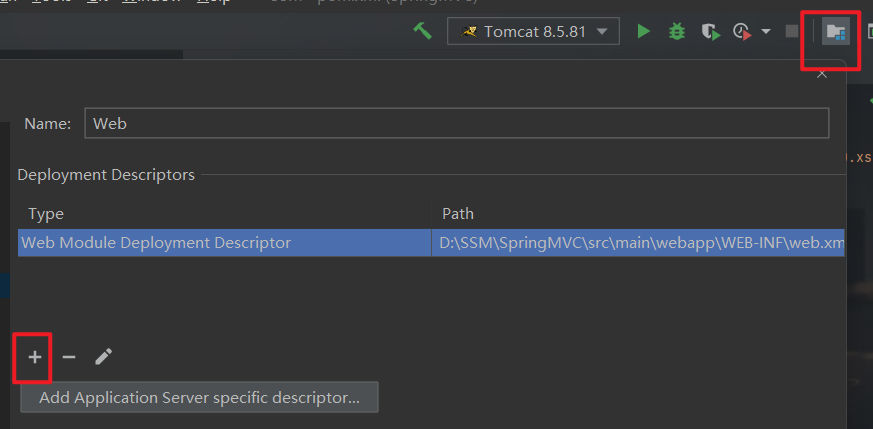Click Add Application Server specific descriptor button
Viewport: 873px width, 429px height.
pyautogui.click(x=199, y=398)
